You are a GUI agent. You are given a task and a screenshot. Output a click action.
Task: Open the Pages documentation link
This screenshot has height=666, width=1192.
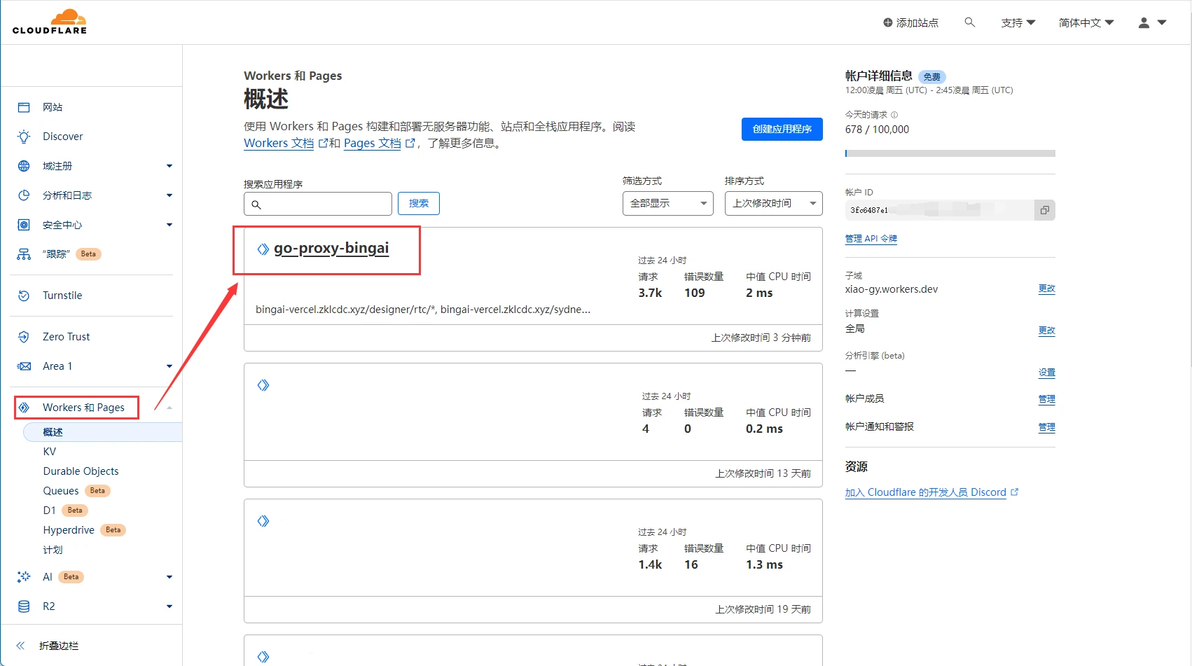[x=372, y=143]
